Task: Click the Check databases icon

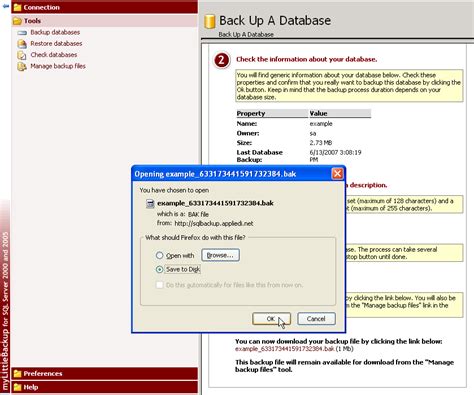Action: [x=22, y=55]
